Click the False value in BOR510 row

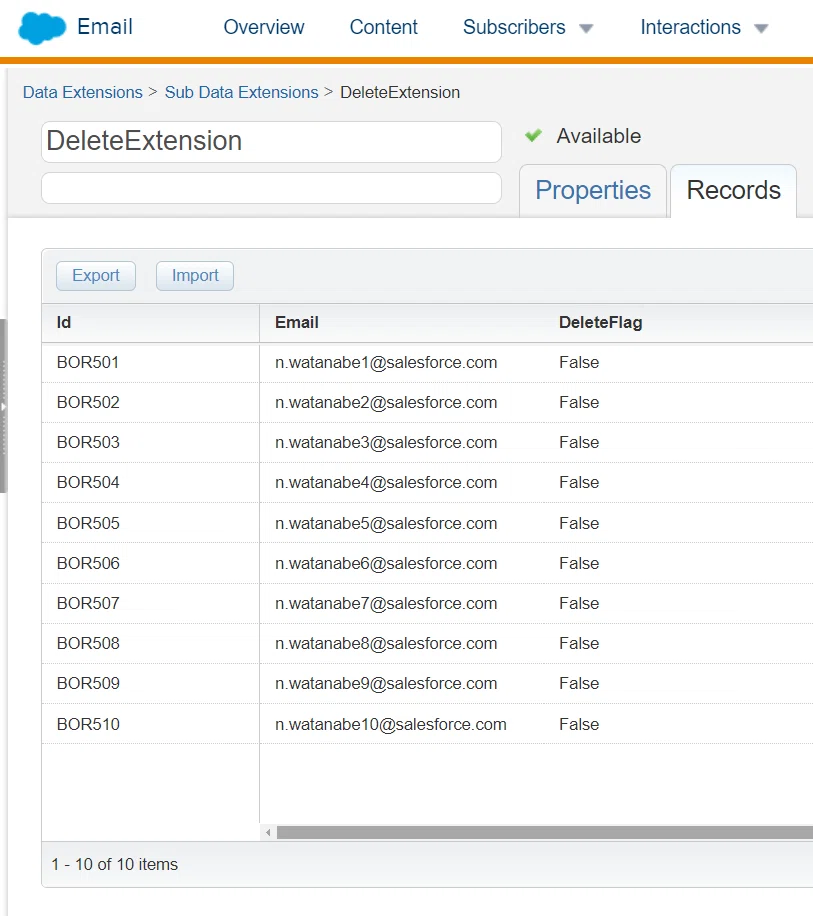(579, 724)
